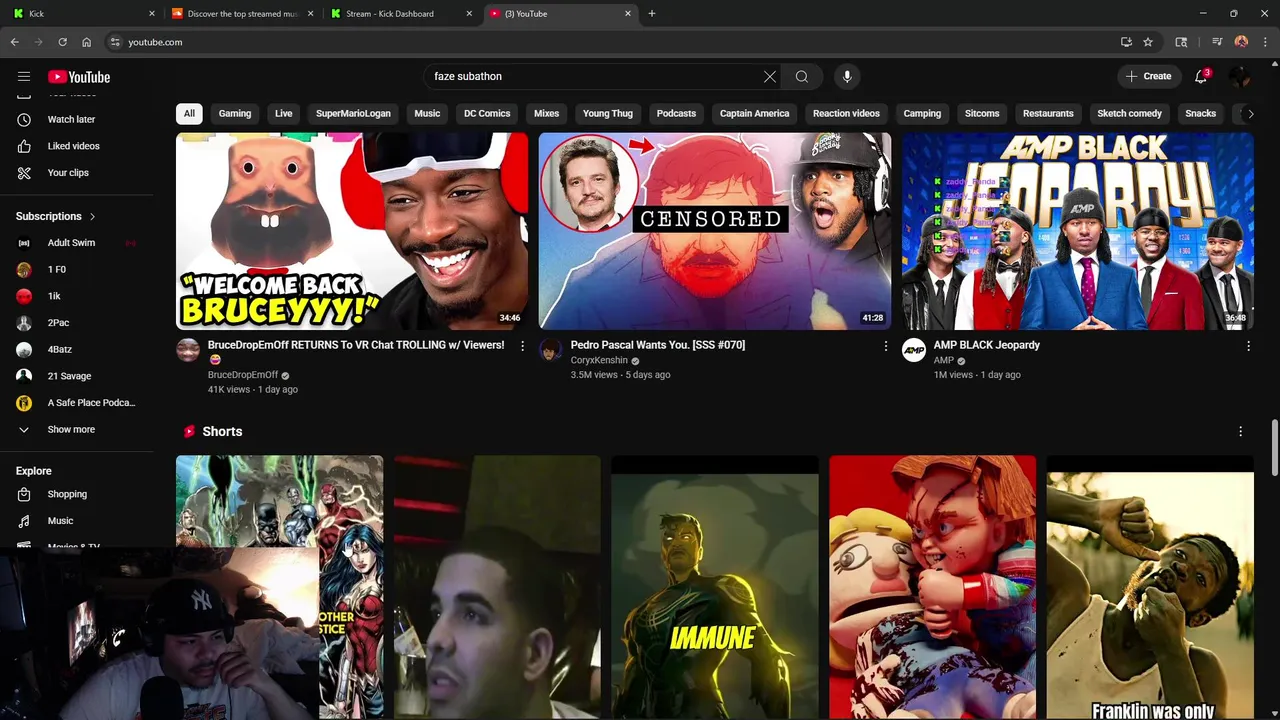Viewport: 1280px width, 720px height.
Task: Start voice search with the microphone icon
Action: 847,76
